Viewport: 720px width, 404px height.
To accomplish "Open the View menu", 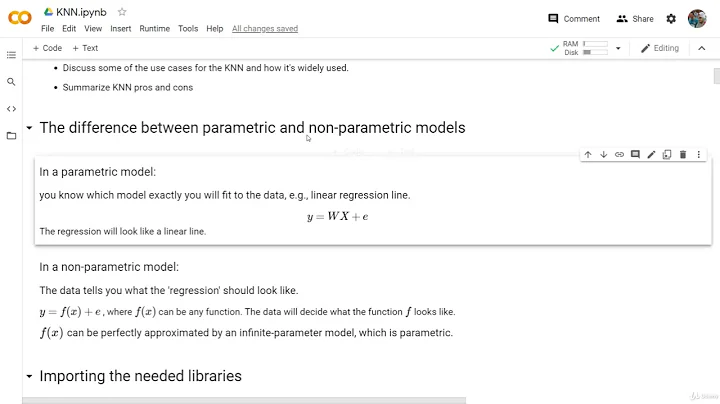I will click(x=93, y=28).
